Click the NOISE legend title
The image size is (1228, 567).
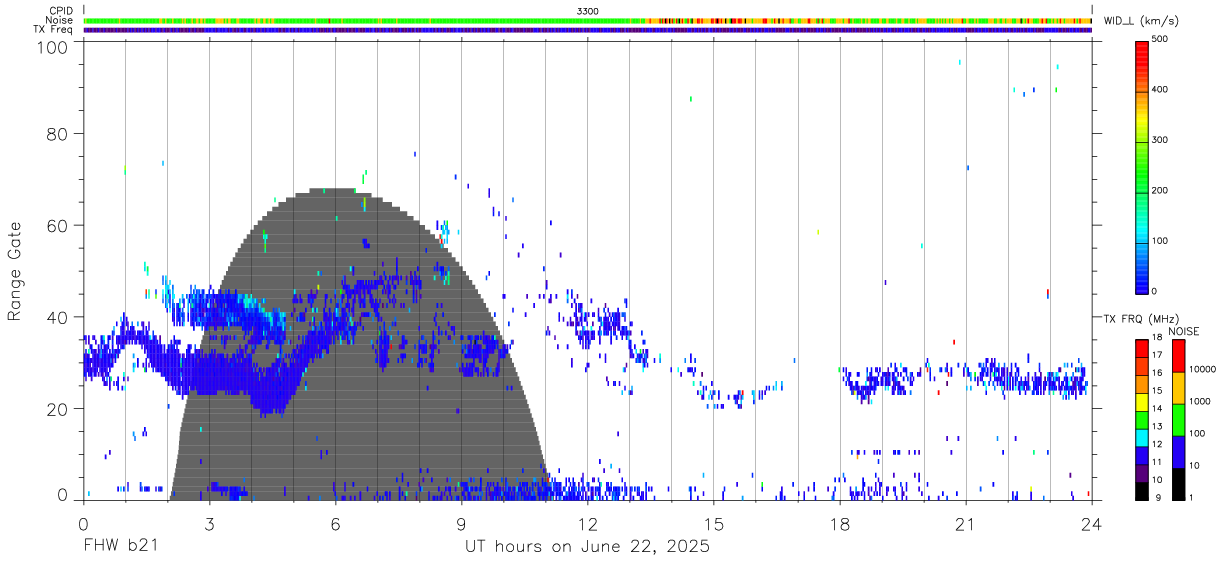tap(1183, 331)
